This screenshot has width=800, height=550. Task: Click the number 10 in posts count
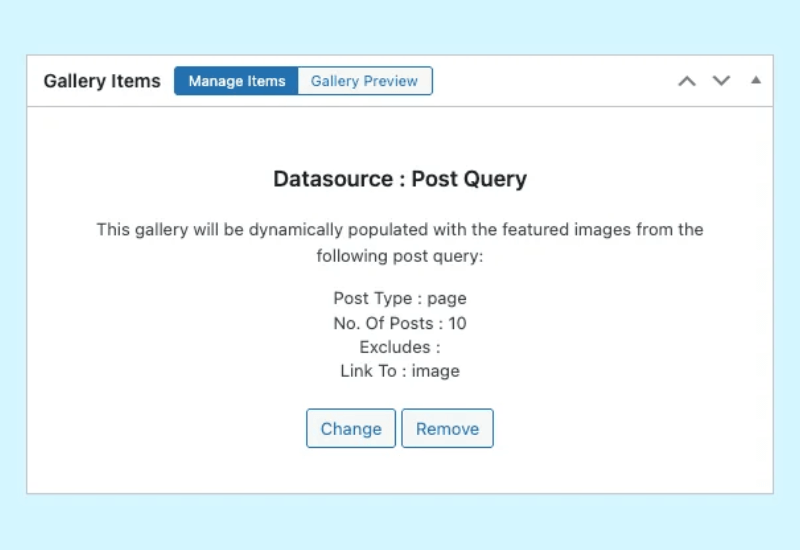[457, 323]
